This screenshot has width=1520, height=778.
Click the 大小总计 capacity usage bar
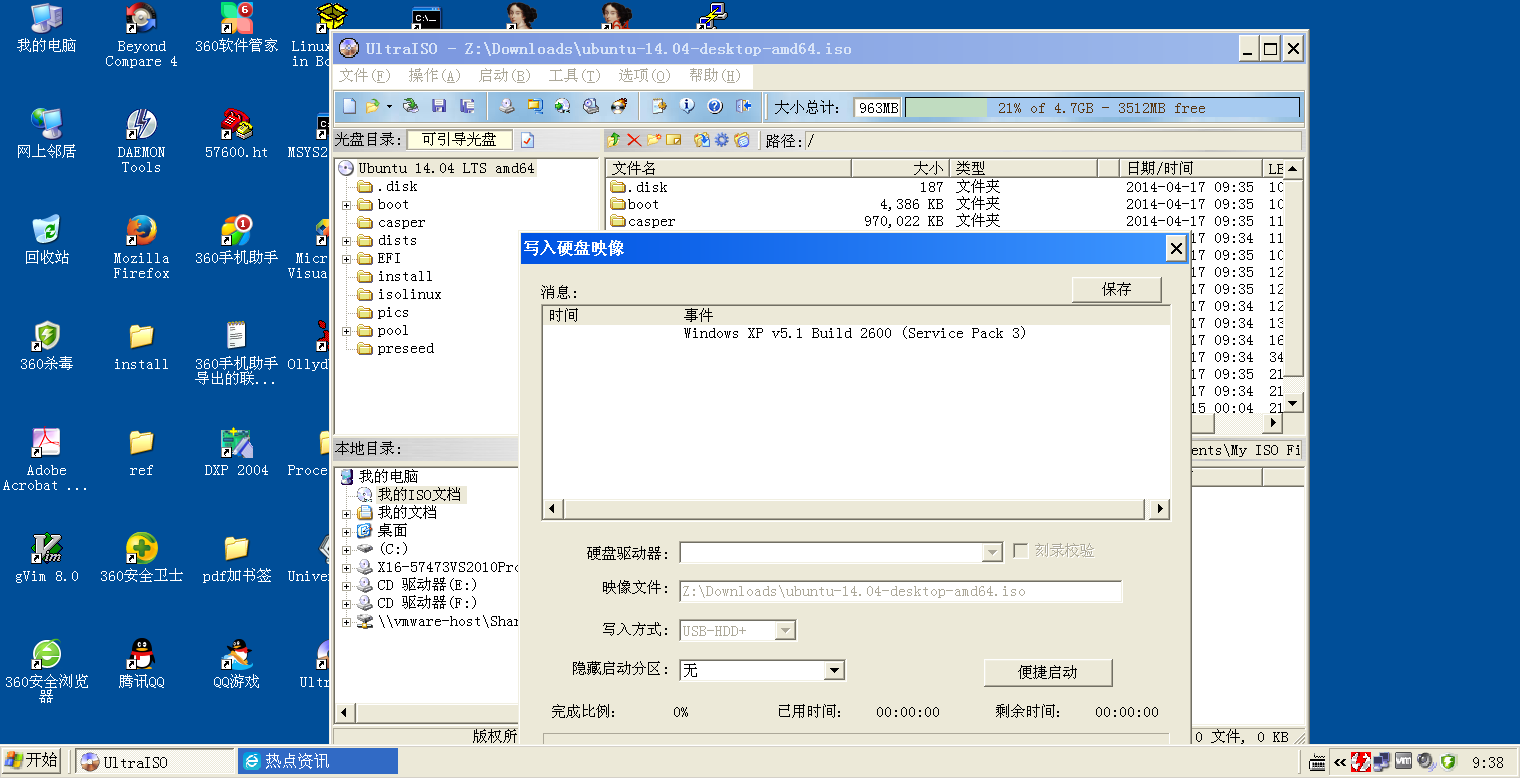pyautogui.click(x=1102, y=108)
